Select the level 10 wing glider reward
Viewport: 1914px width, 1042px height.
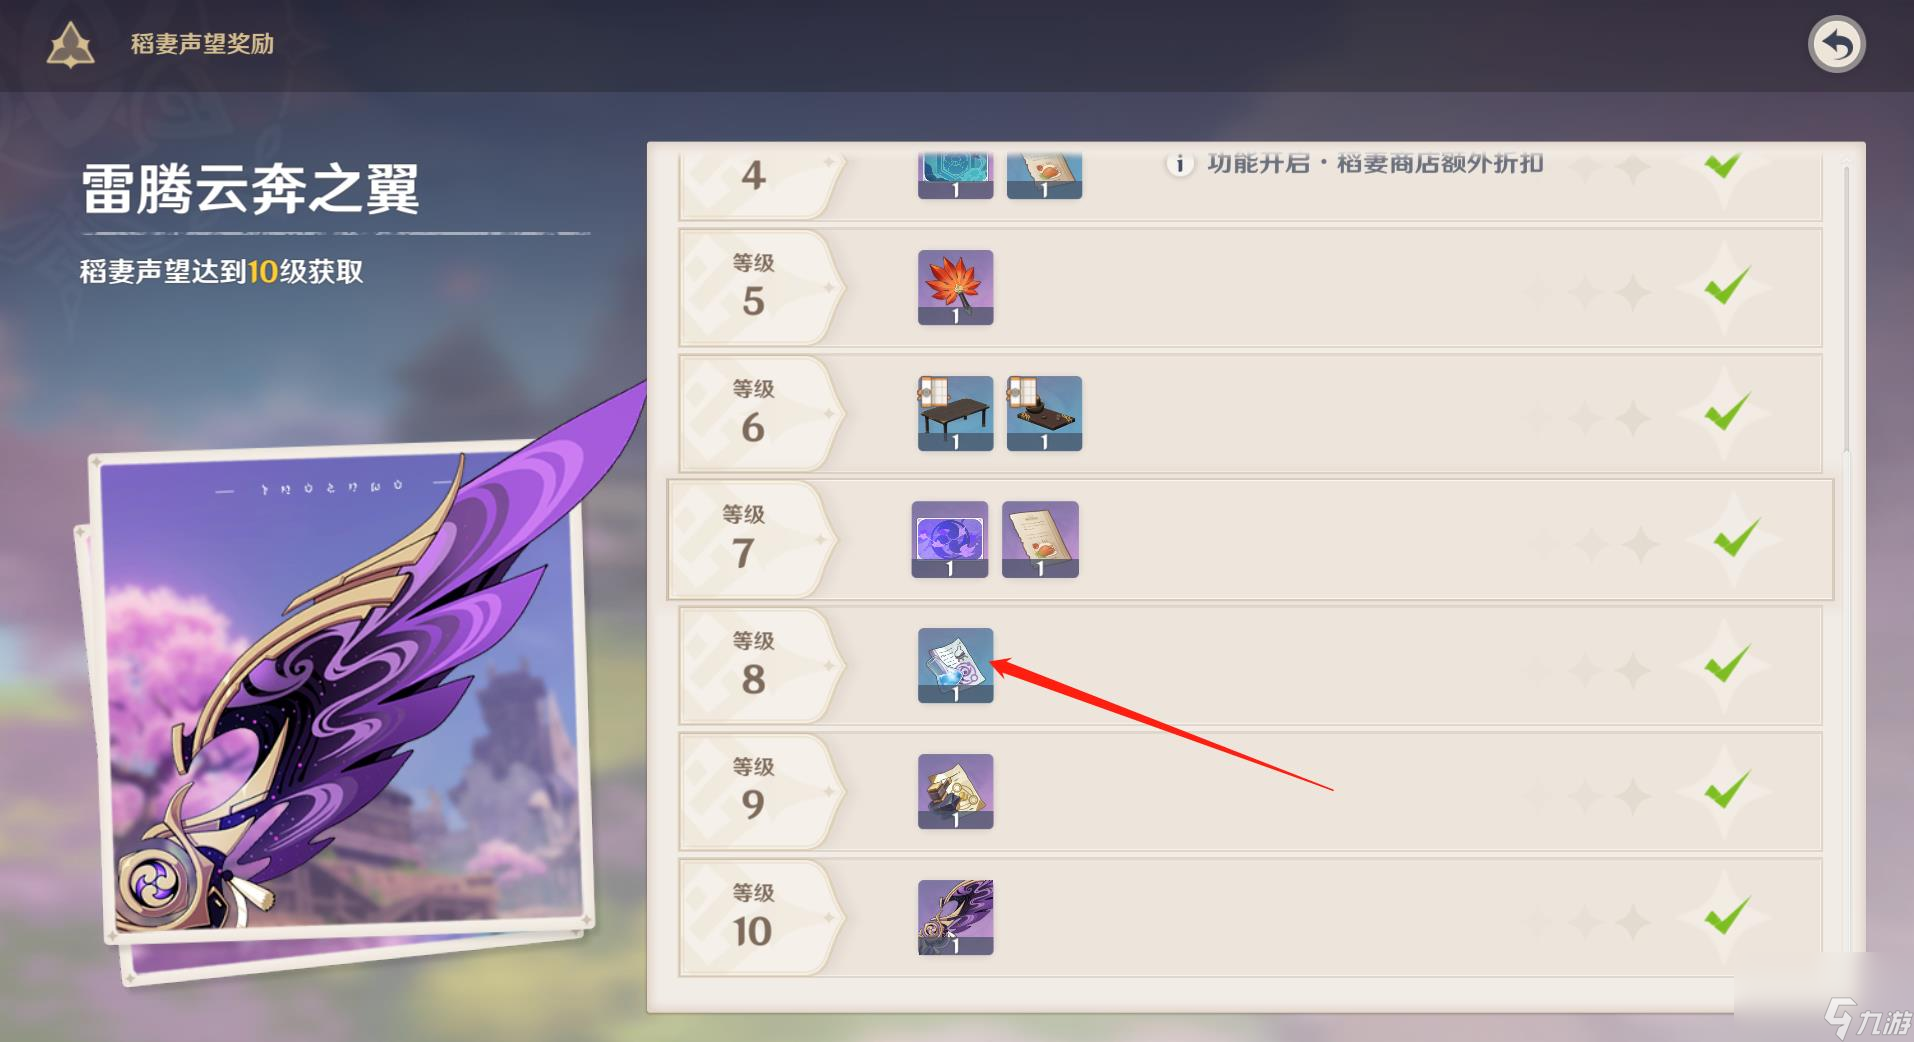[x=955, y=917]
